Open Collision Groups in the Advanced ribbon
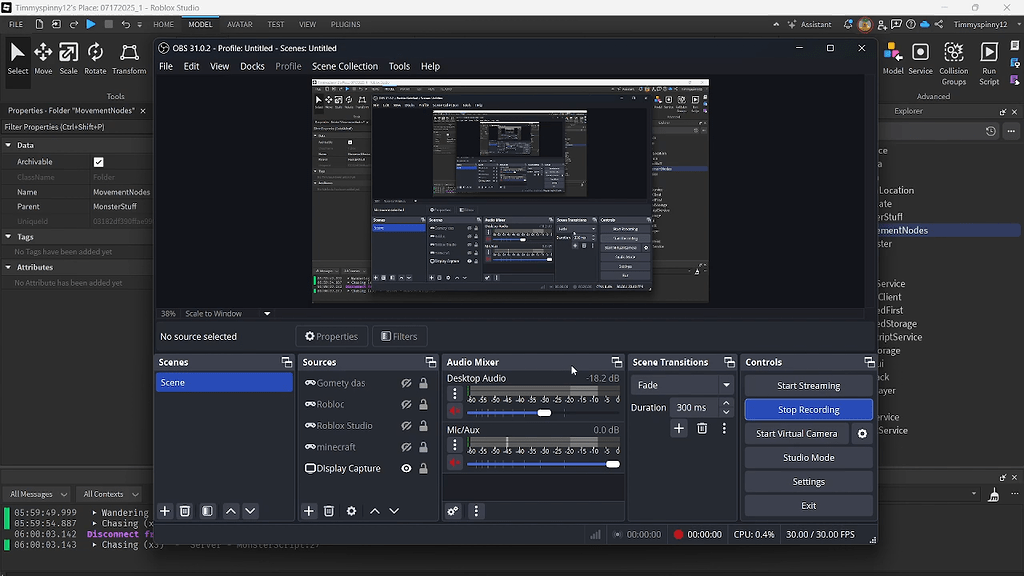Viewport: 1024px width, 576px height. pos(953,63)
